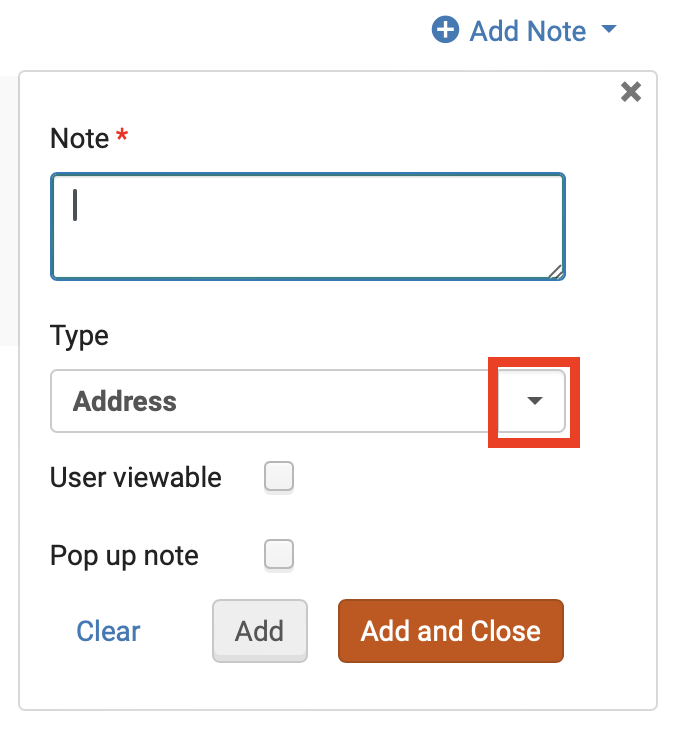Click the Note field label
674x748 pixels.
coord(79,139)
